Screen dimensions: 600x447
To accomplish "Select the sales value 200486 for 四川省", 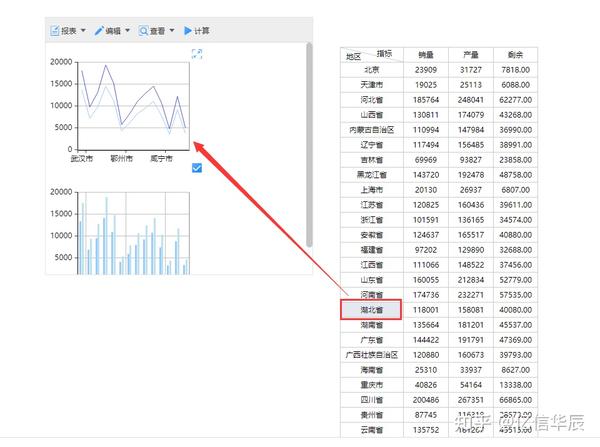I will (x=426, y=400).
